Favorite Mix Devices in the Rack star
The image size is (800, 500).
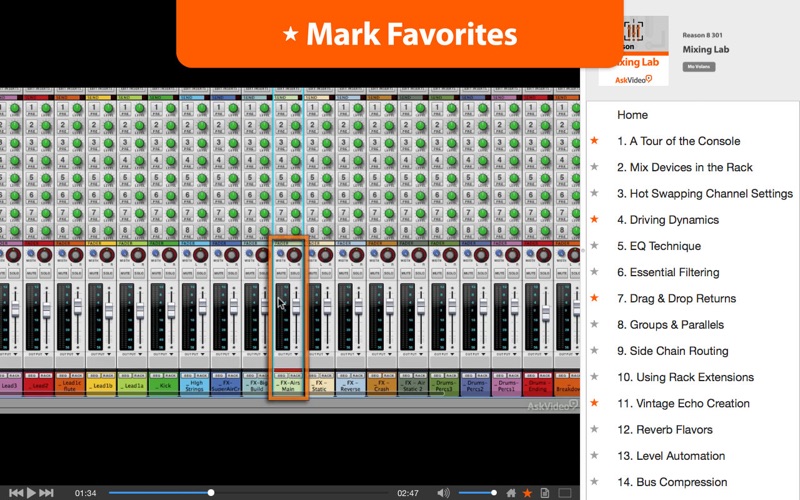[x=594, y=166]
